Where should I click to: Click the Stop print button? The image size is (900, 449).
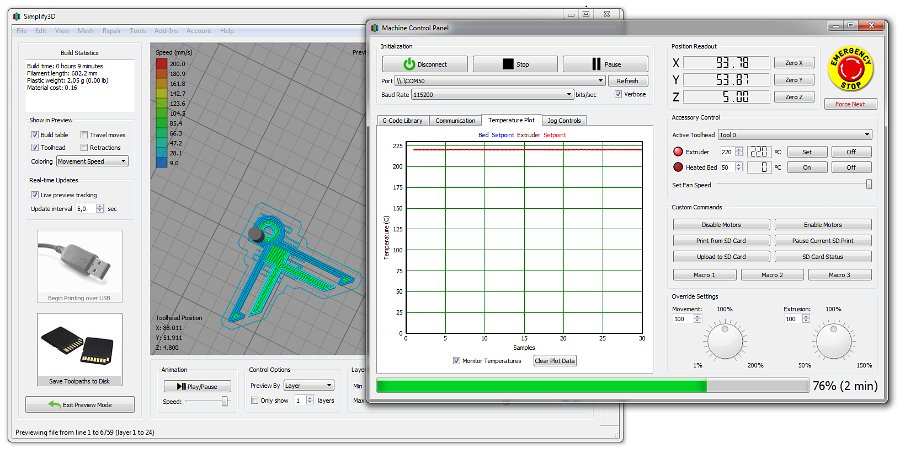pos(515,64)
